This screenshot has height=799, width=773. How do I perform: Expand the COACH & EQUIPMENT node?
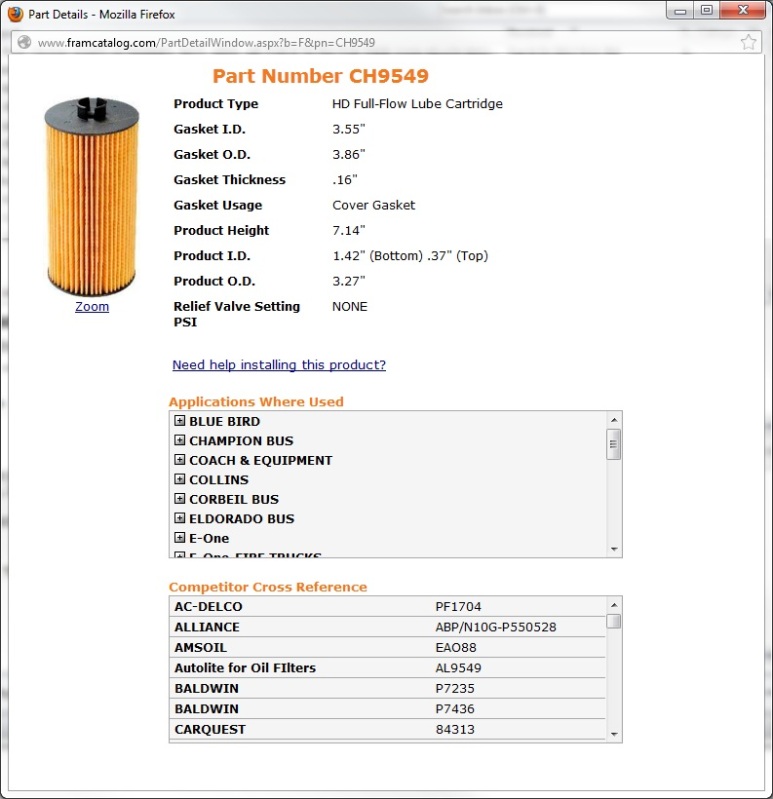click(179, 460)
